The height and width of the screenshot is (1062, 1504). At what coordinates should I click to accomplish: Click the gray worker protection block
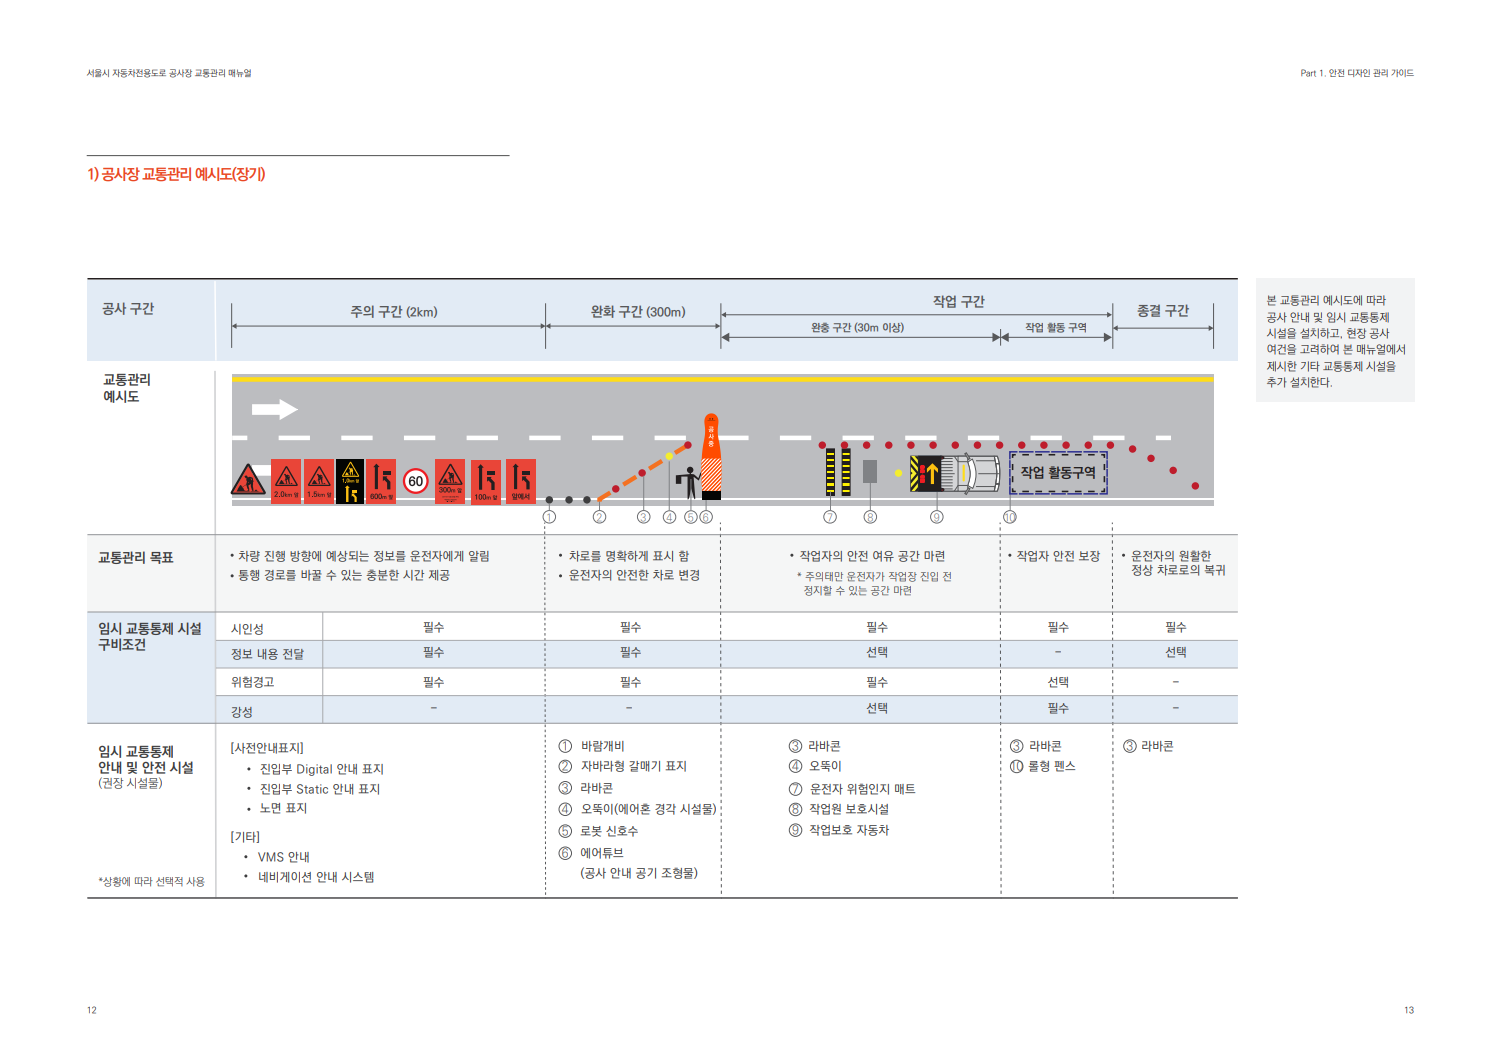(x=870, y=471)
